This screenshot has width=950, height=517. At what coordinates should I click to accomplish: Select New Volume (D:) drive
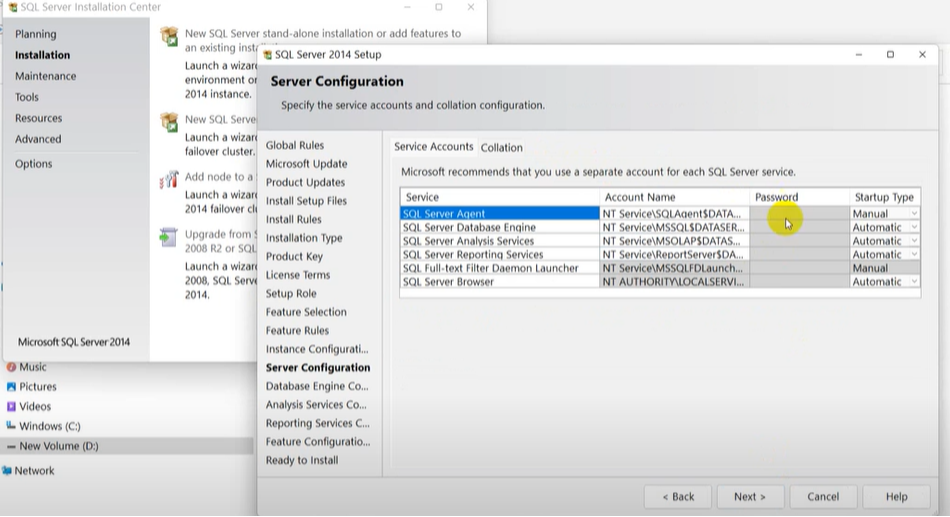(58, 447)
